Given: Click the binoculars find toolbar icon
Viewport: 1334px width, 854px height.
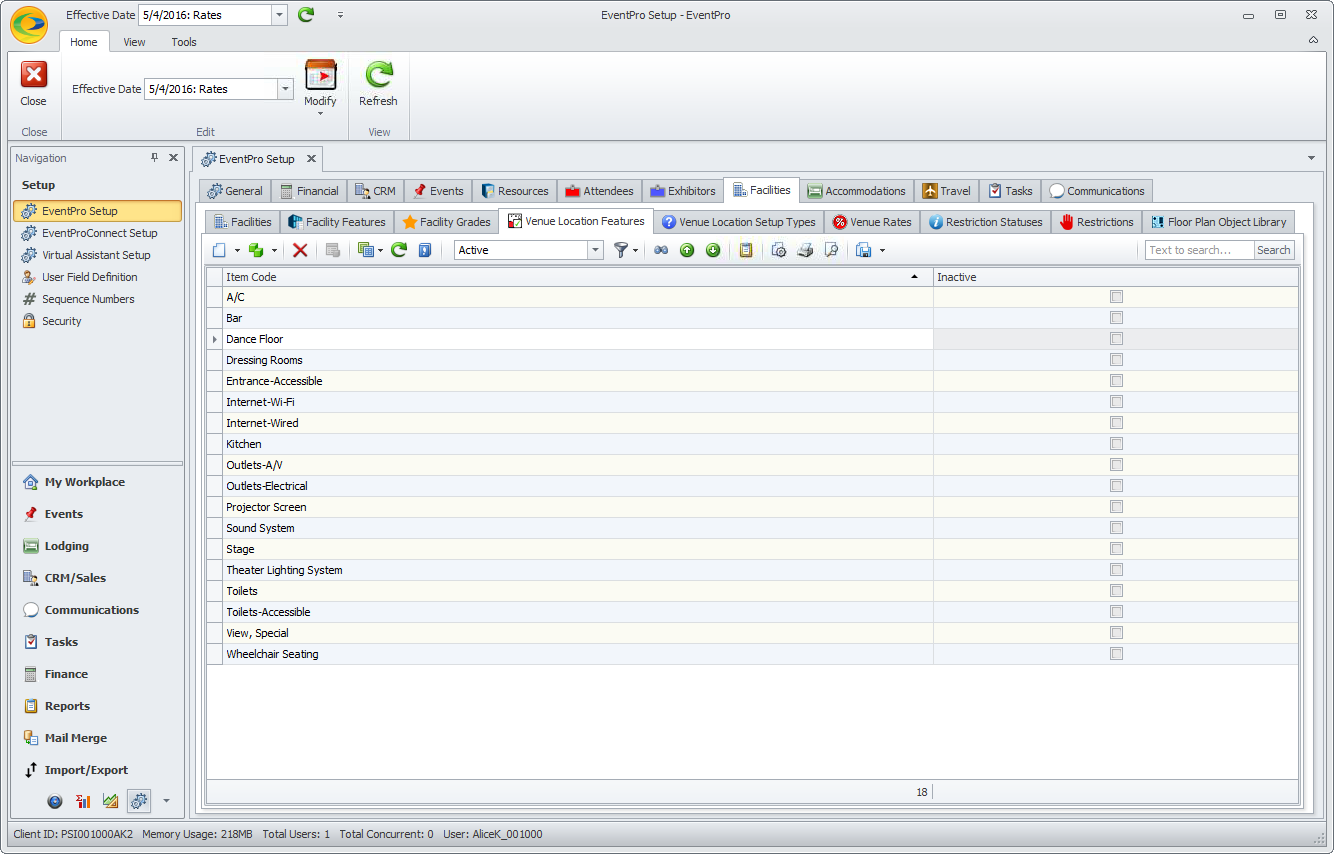Looking at the screenshot, I should [661, 250].
